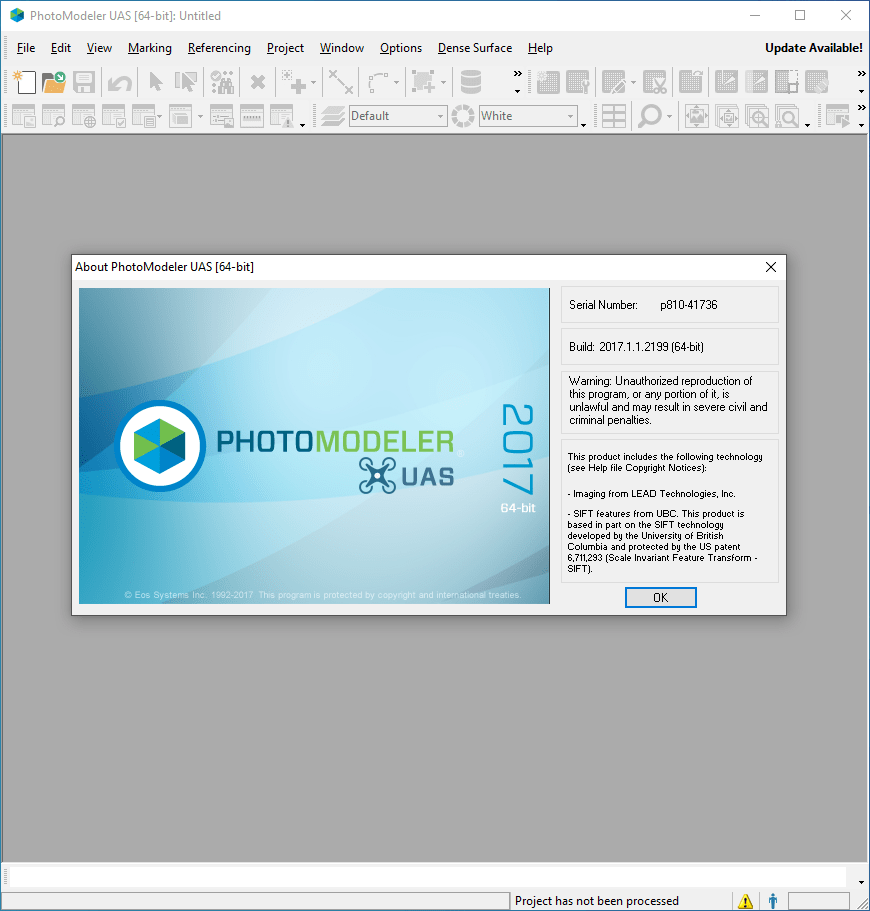This screenshot has width=870, height=911.
Task: Click the table/grid view icon
Action: [613, 116]
